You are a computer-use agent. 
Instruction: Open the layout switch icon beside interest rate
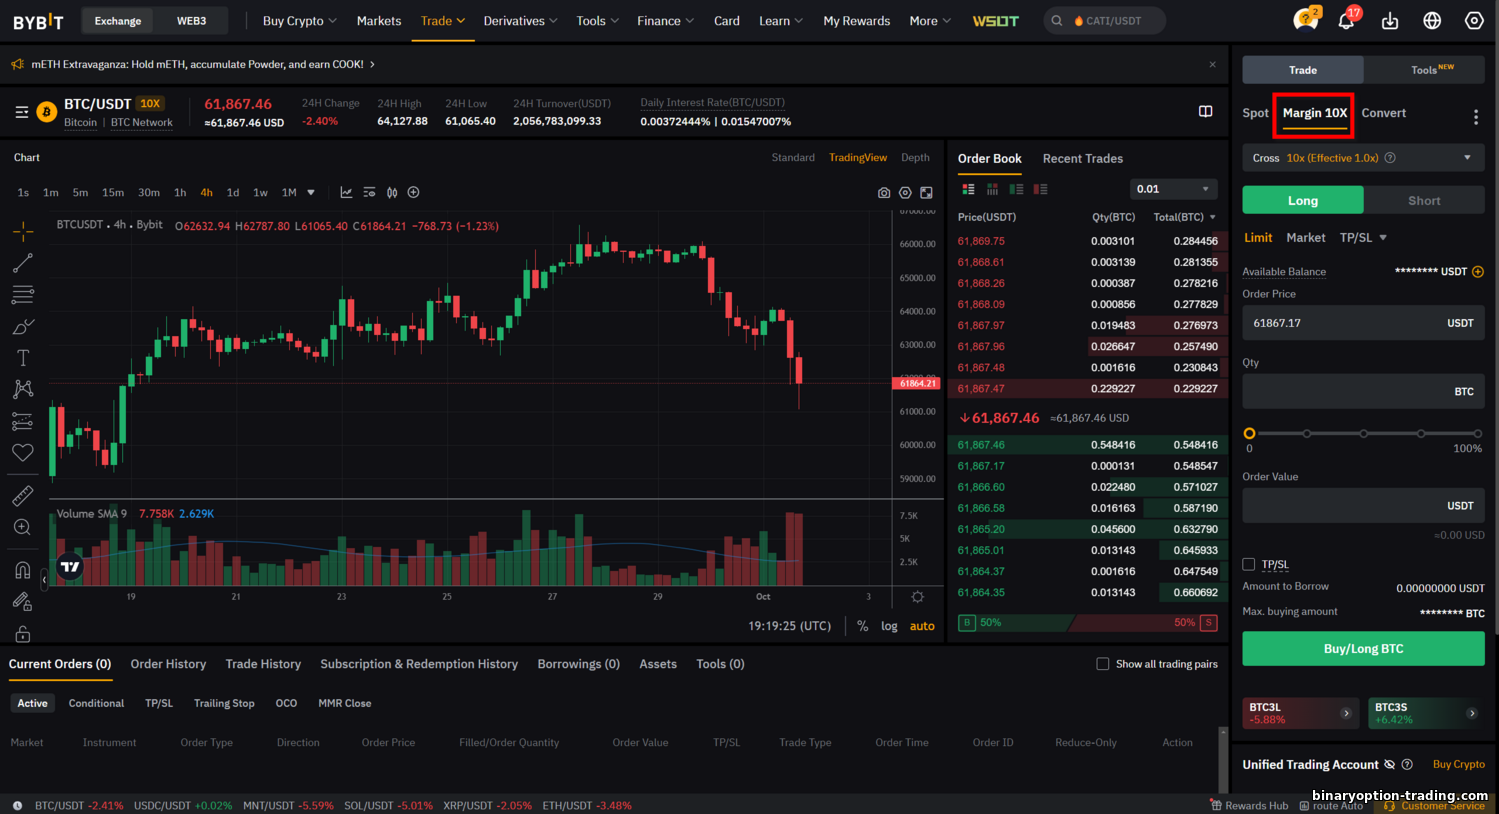coord(1206,111)
